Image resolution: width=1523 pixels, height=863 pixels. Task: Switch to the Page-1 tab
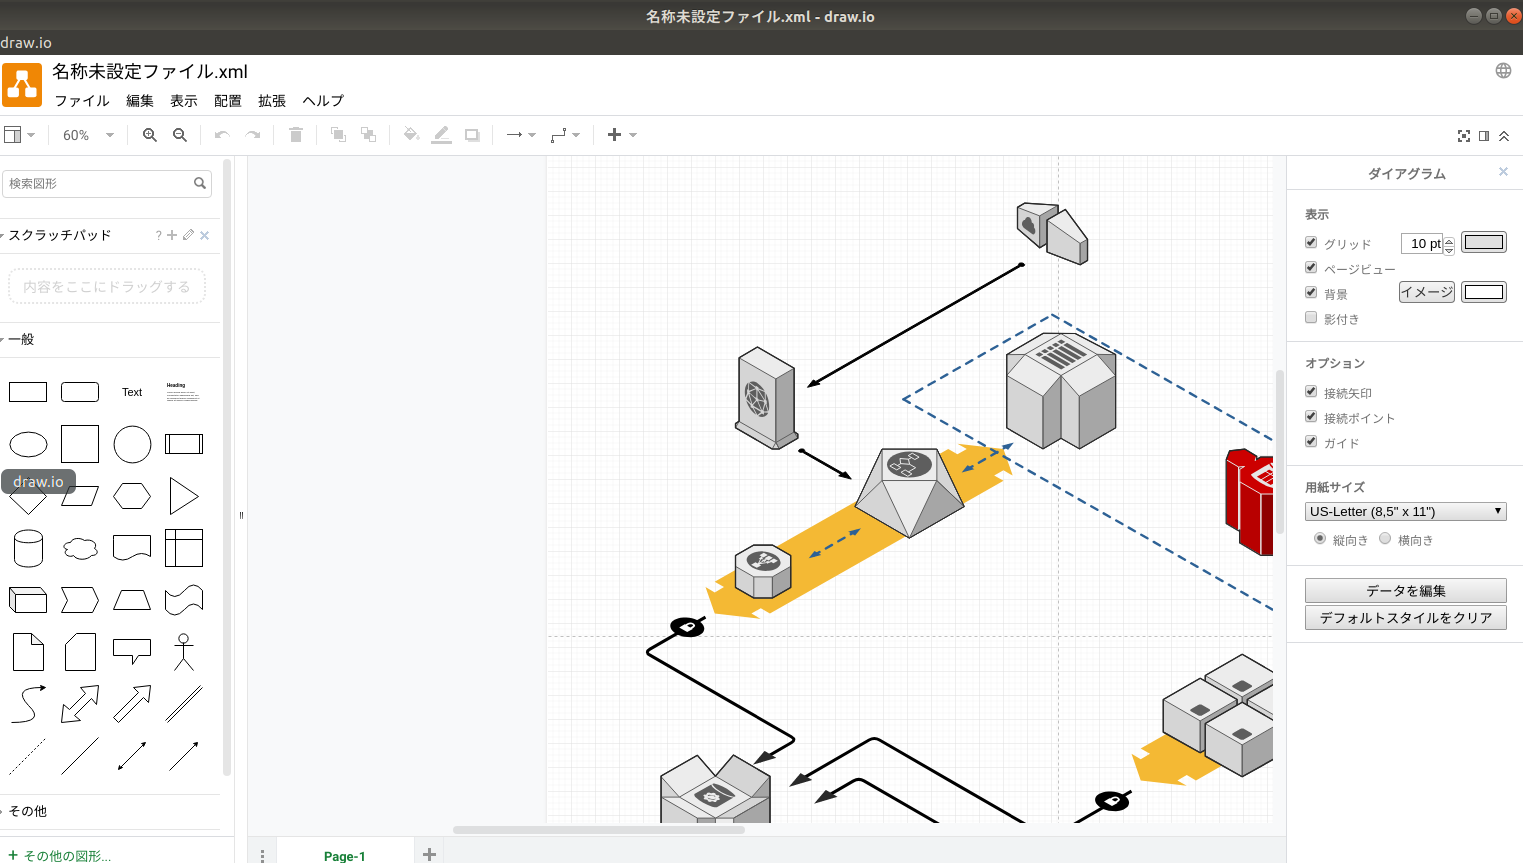(x=345, y=855)
